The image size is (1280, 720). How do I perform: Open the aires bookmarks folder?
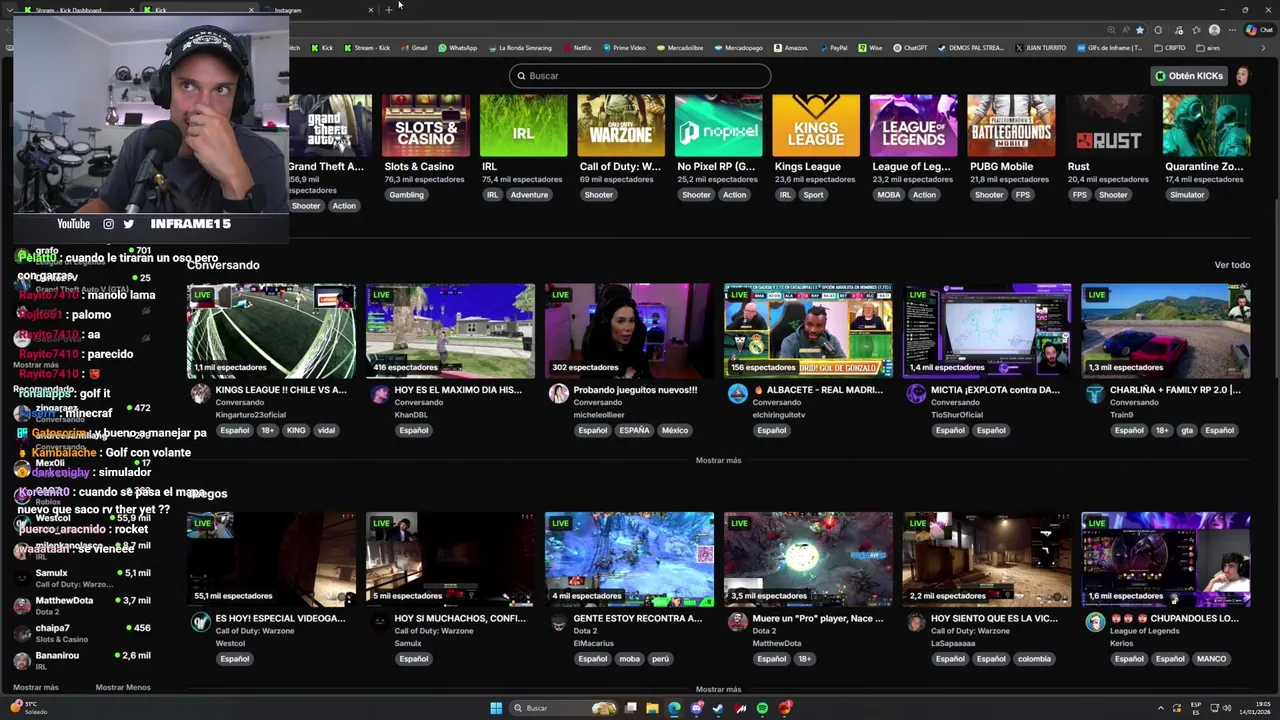(1208, 48)
